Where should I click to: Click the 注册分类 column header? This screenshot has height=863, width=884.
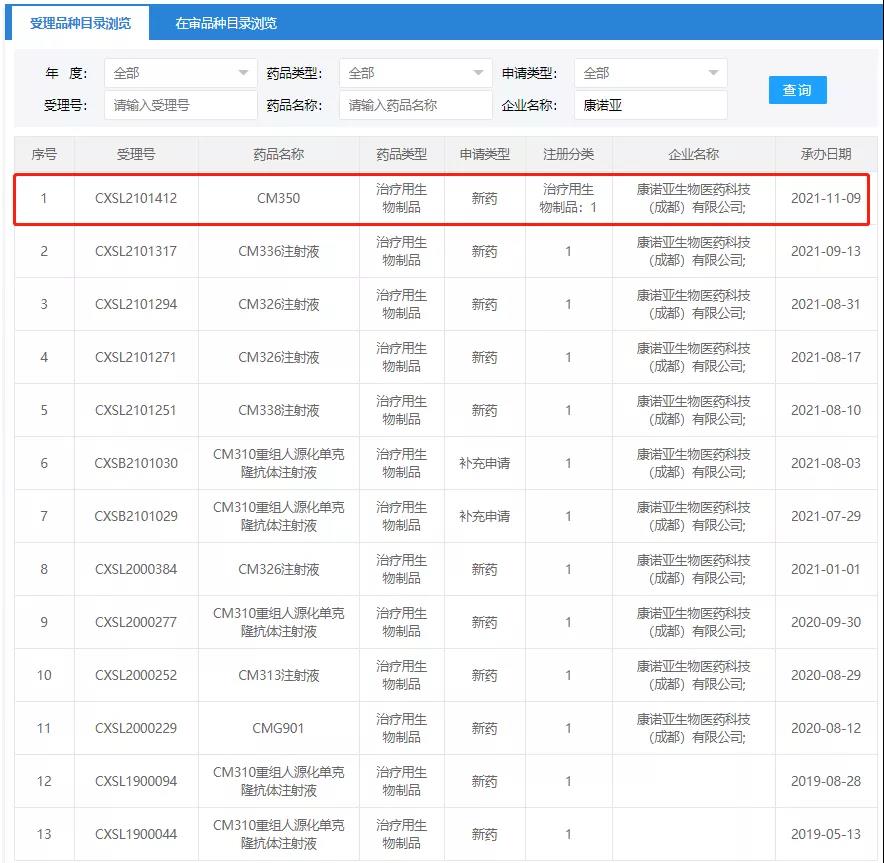(568, 154)
